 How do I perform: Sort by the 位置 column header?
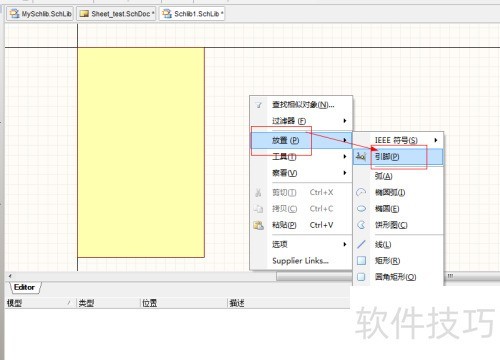[x=184, y=303]
